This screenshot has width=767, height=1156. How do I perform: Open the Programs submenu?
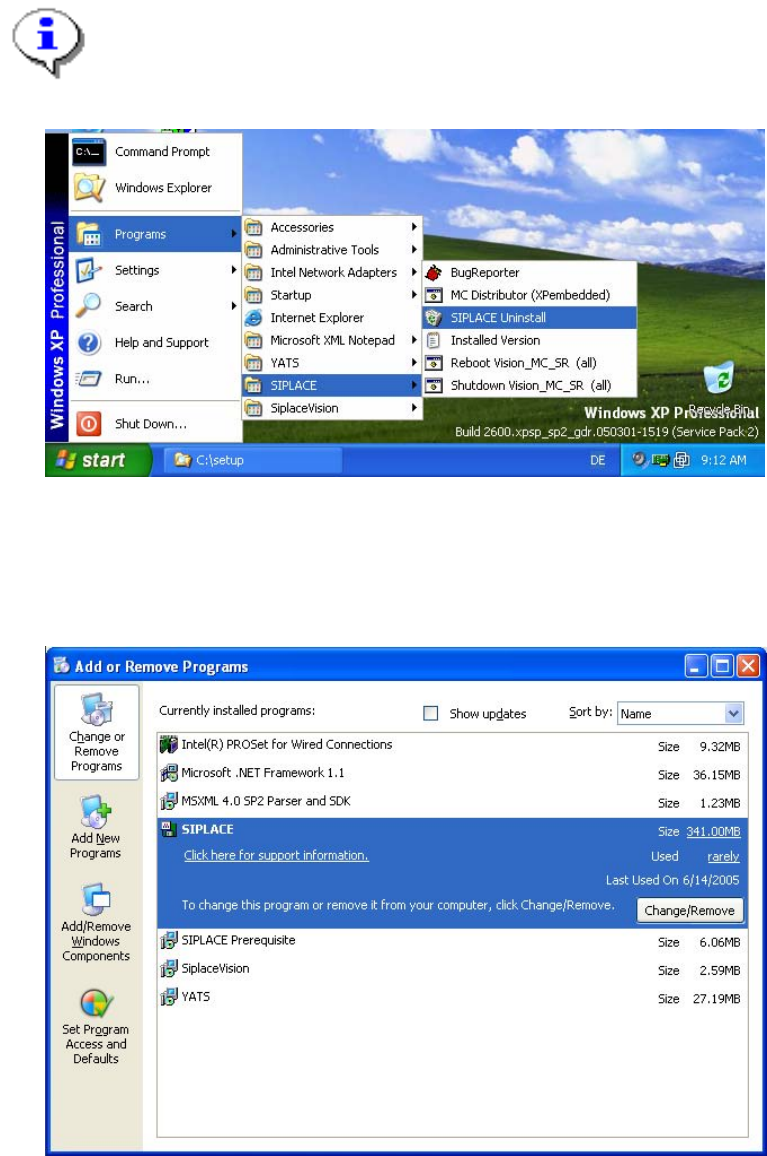pyautogui.click(x=156, y=234)
